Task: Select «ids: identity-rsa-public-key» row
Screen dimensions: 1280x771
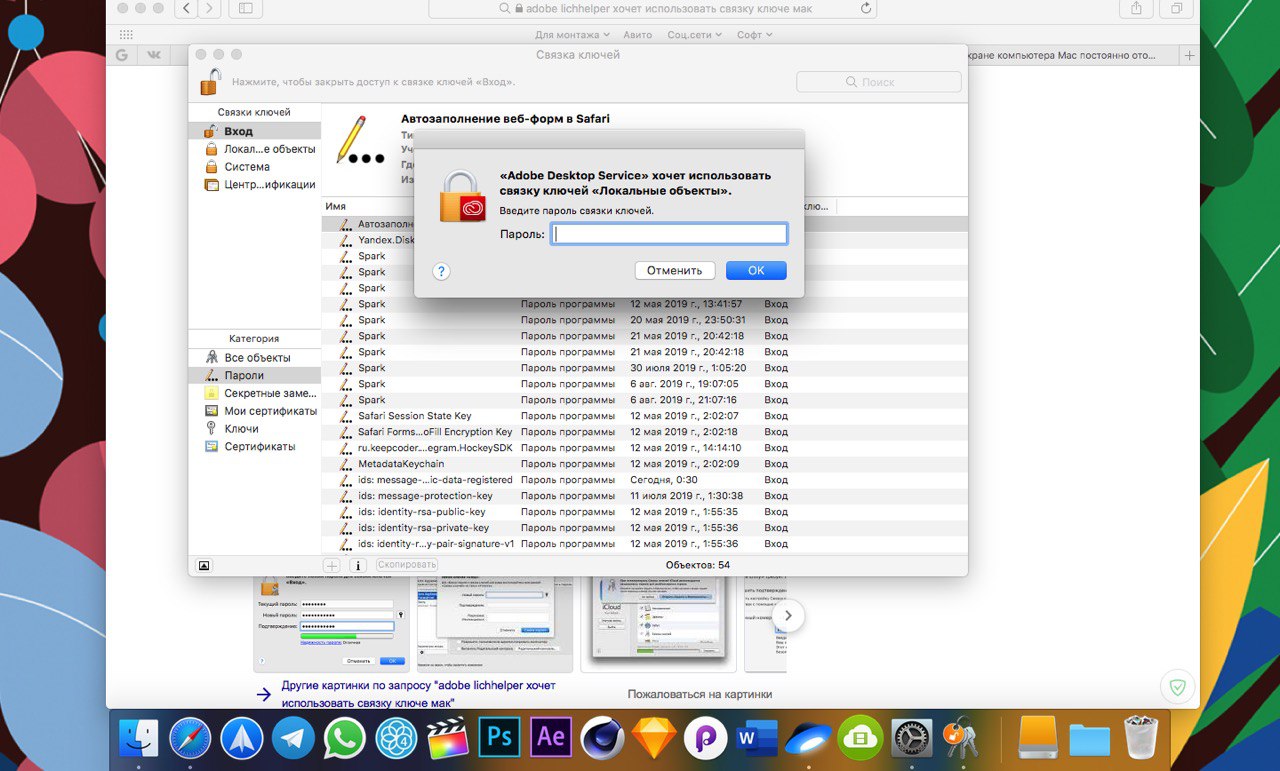Action: coord(645,512)
